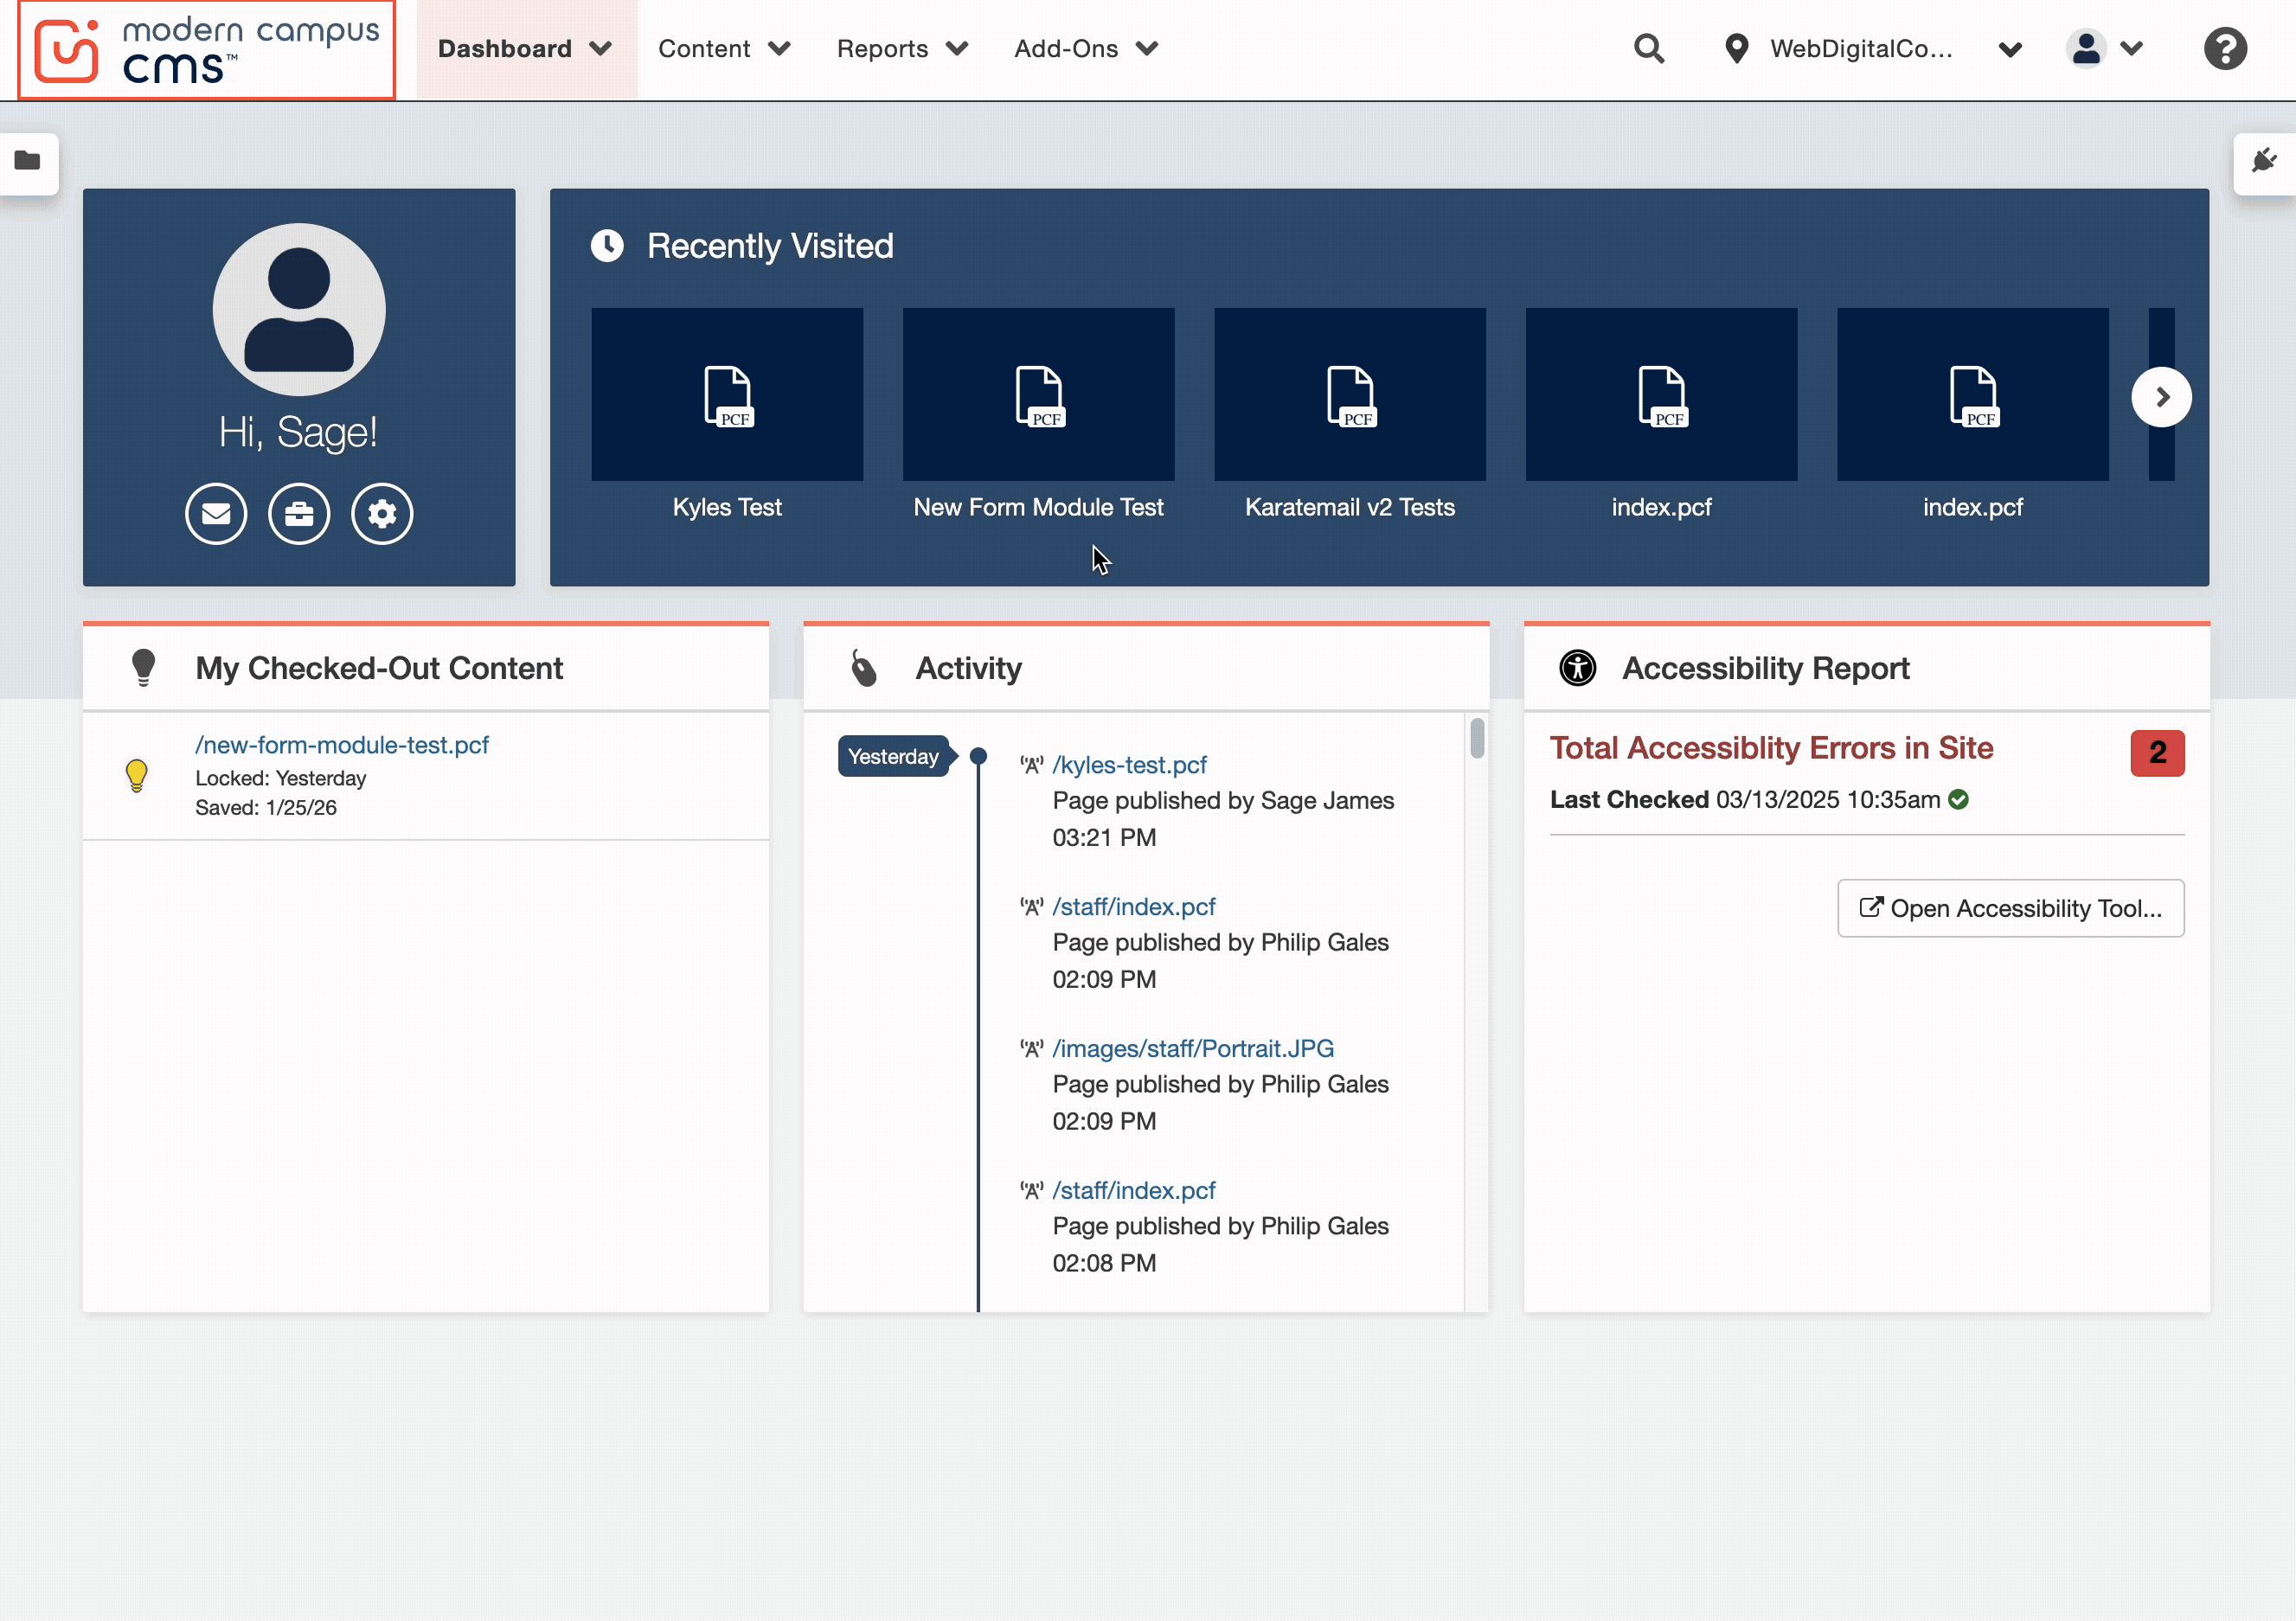The image size is (2296, 1621).
Task: Open the gadgets plug icon sidebar
Action: coord(2264,161)
